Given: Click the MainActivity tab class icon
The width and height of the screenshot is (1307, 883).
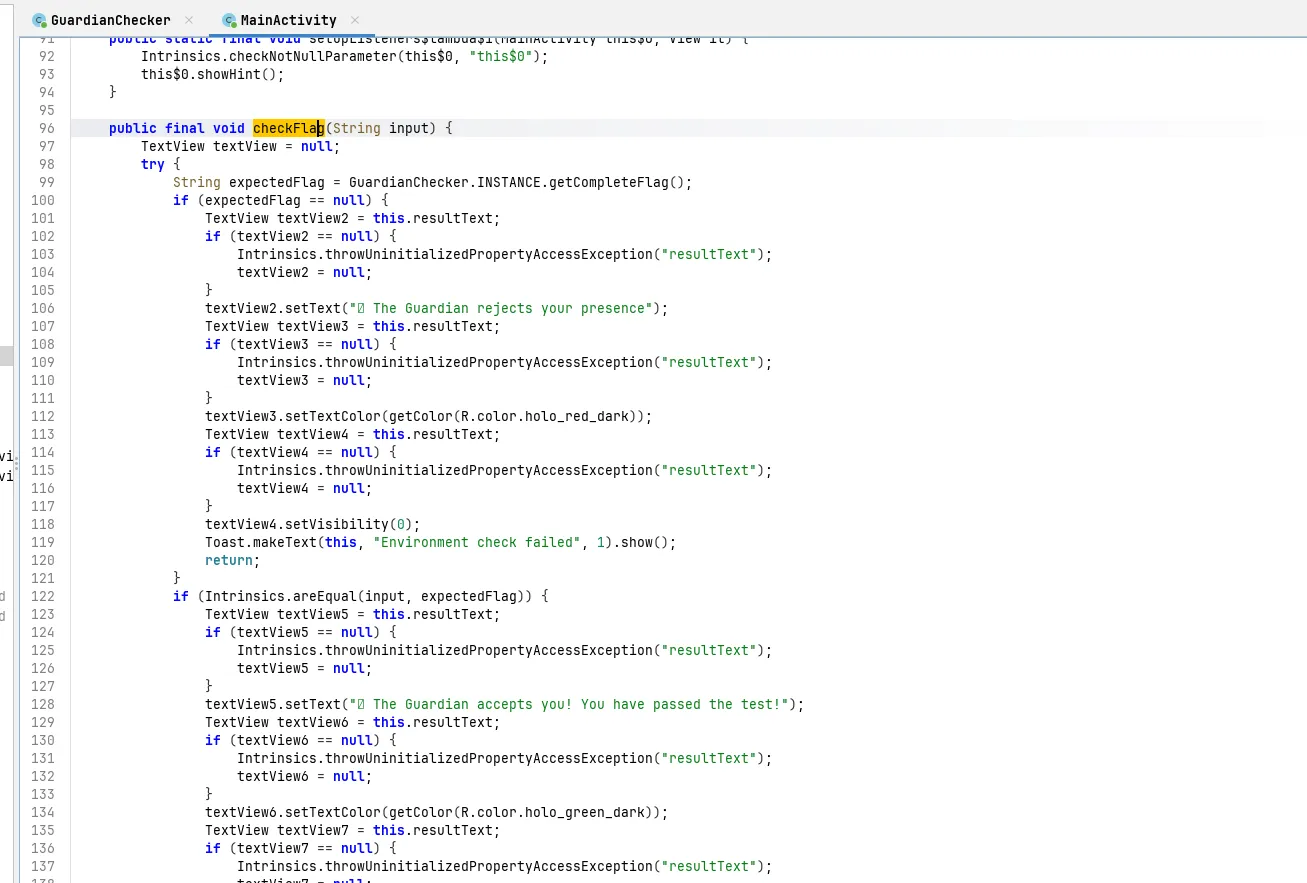Looking at the screenshot, I should (229, 20).
